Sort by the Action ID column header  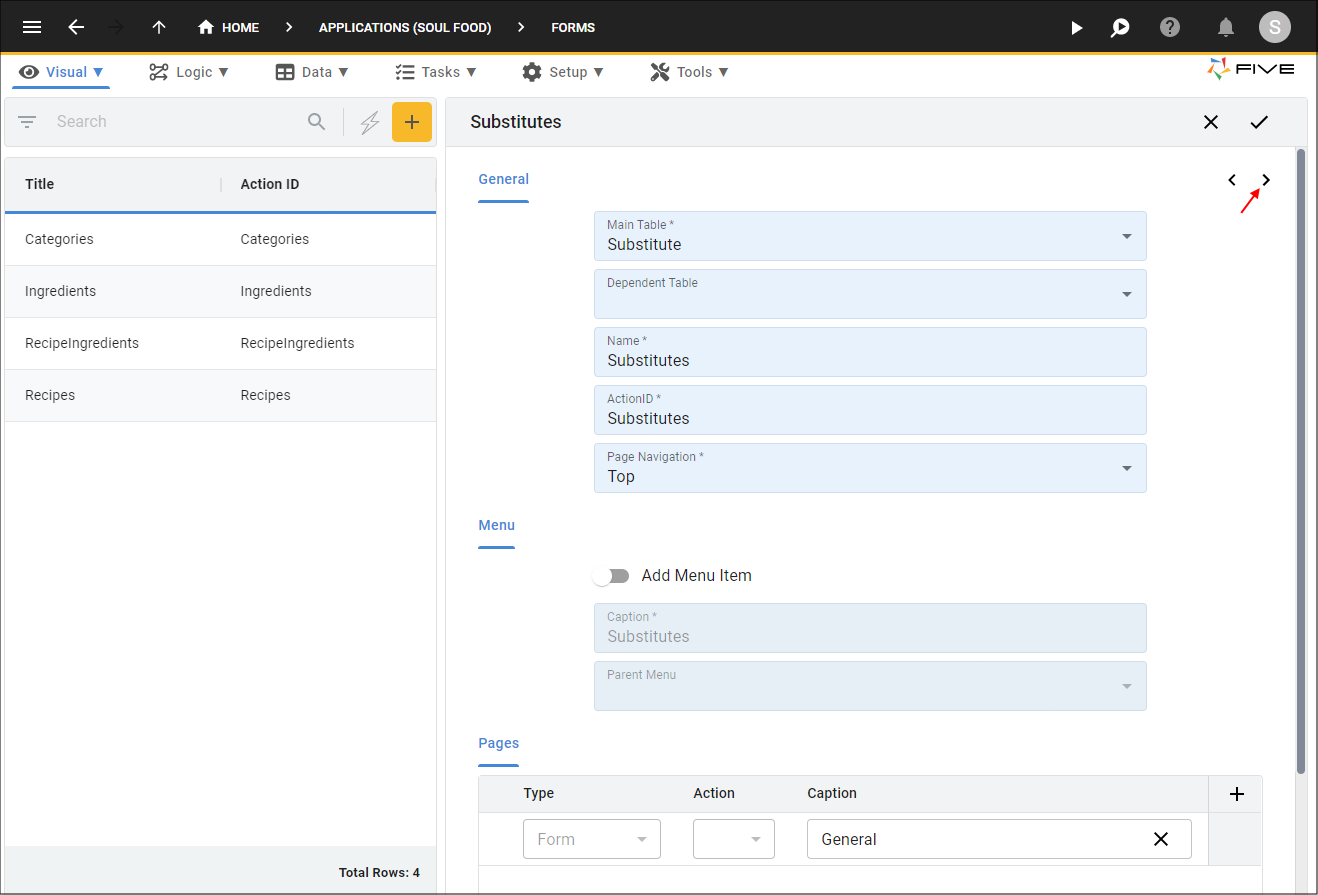pyautogui.click(x=270, y=184)
